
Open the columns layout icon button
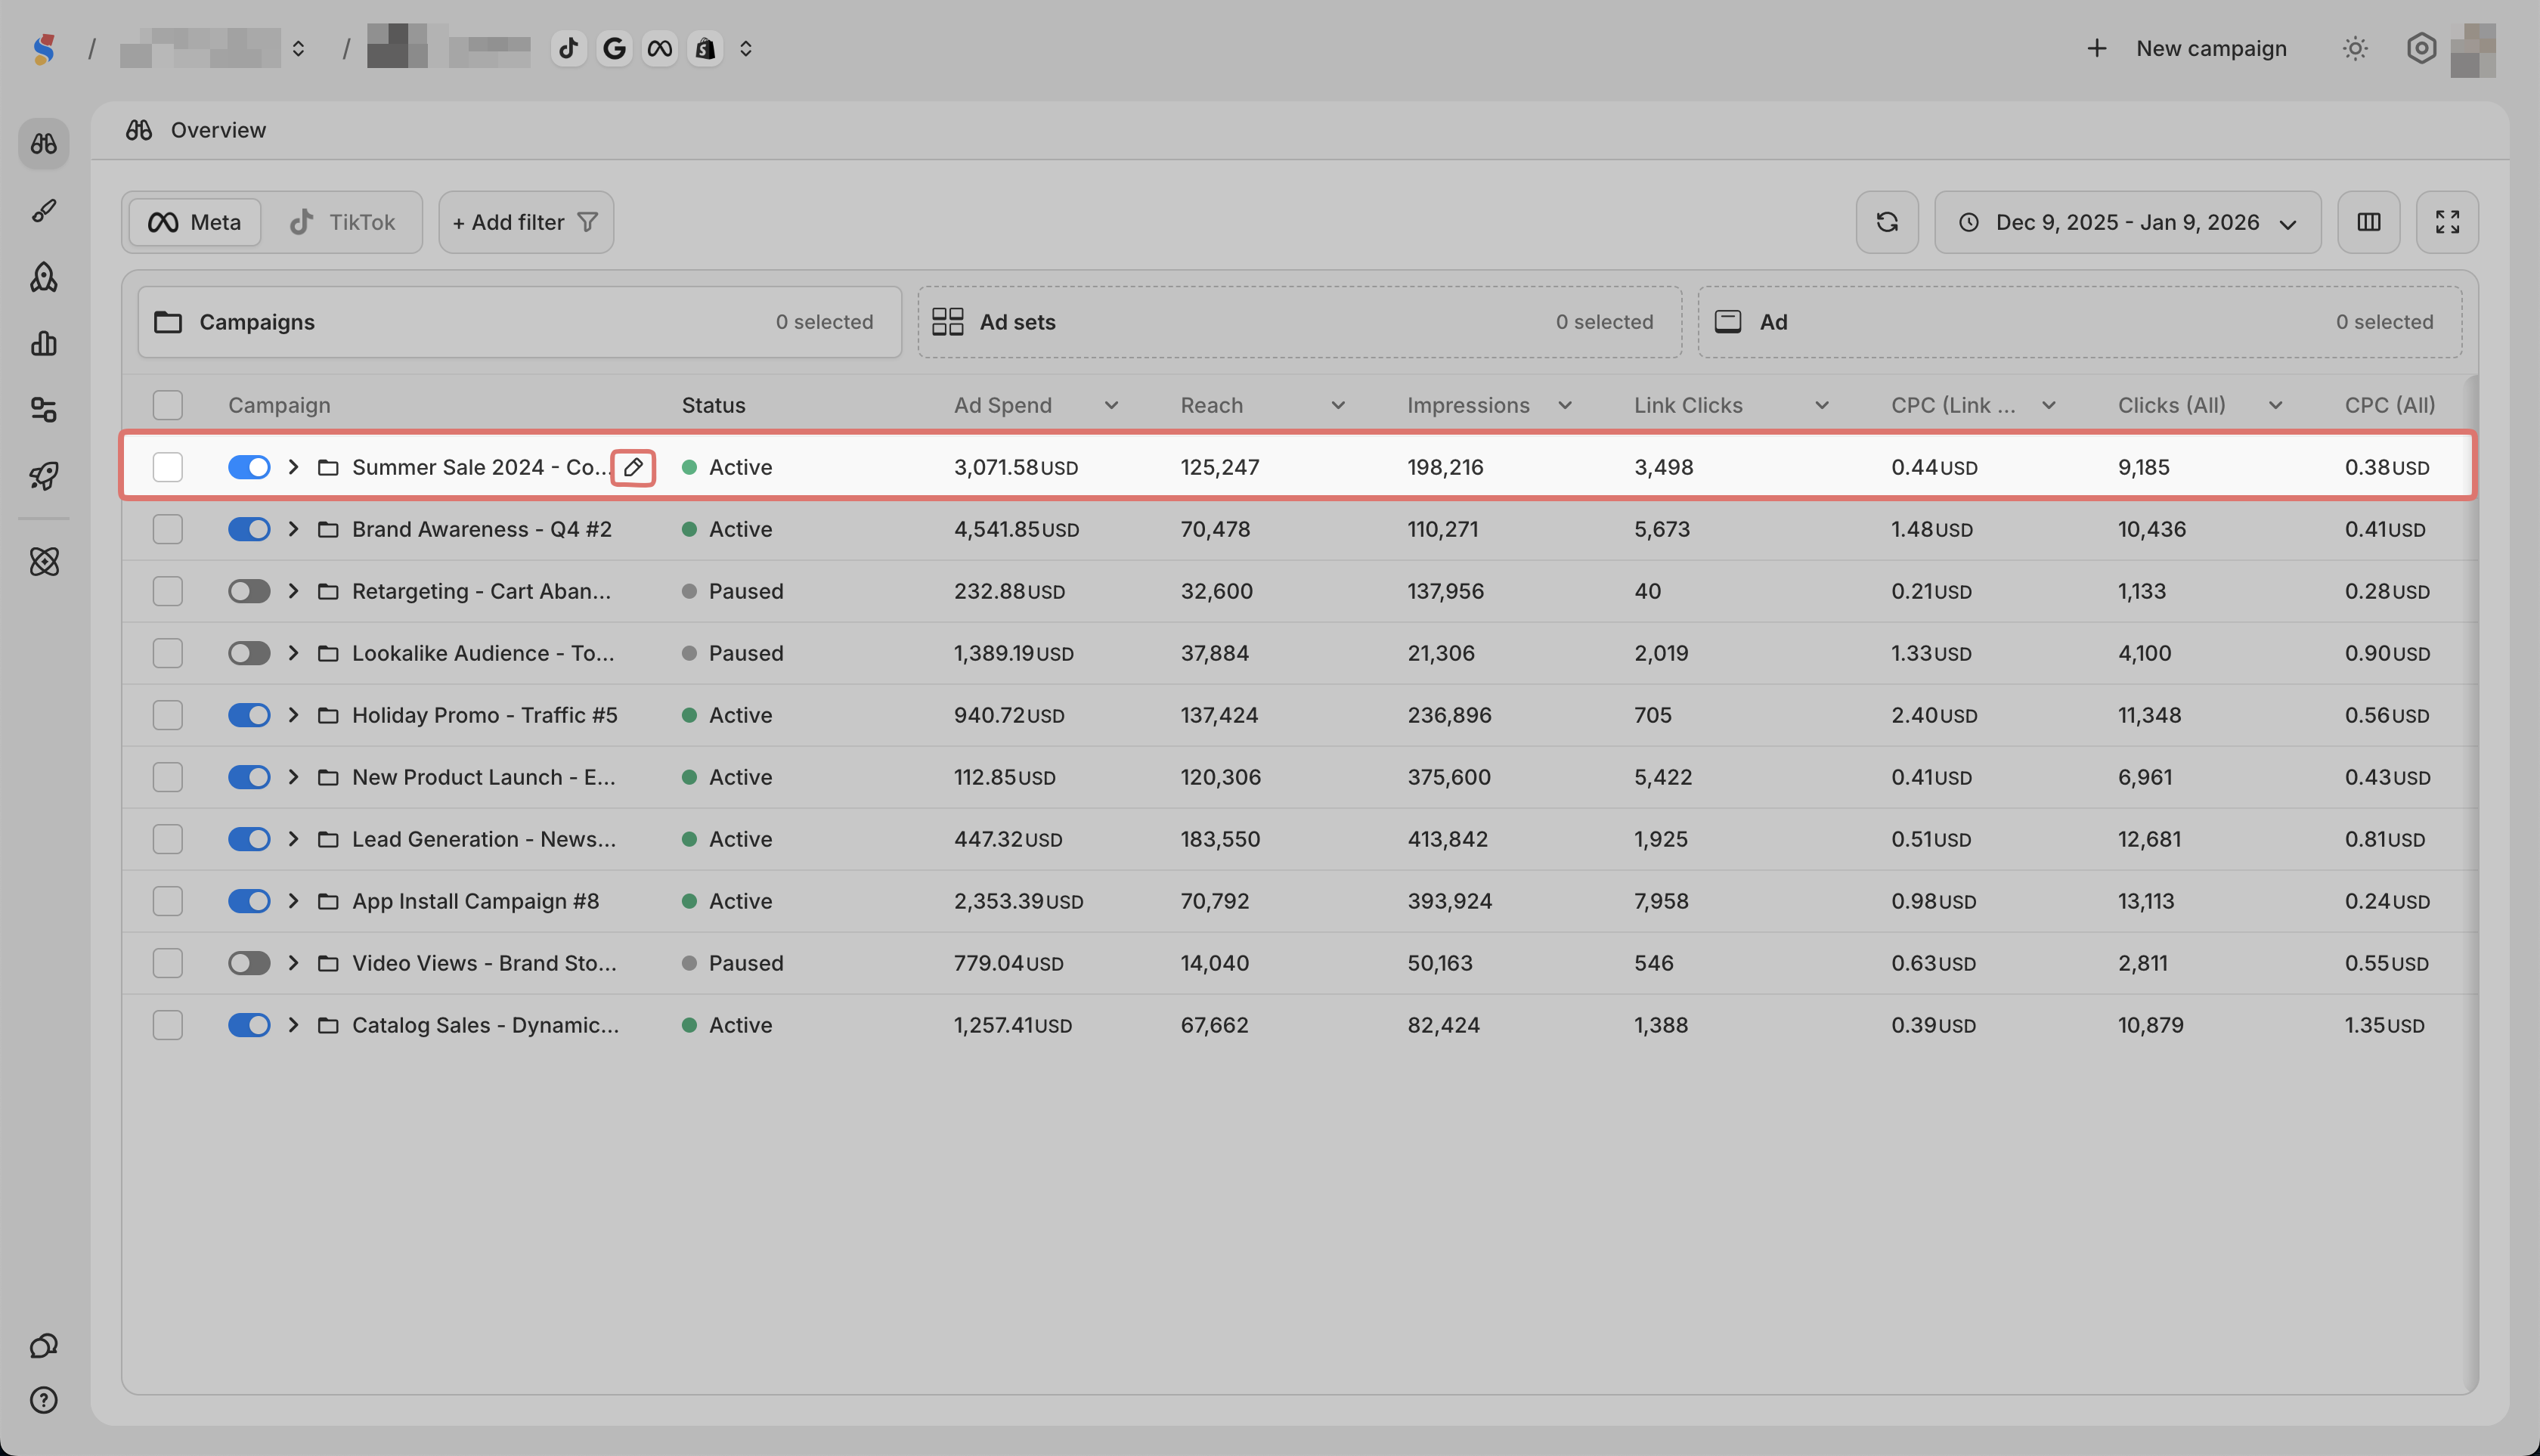pos(2368,222)
